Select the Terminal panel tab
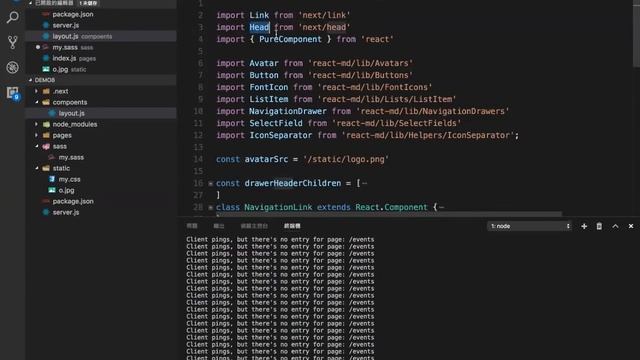 tap(292, 226)
